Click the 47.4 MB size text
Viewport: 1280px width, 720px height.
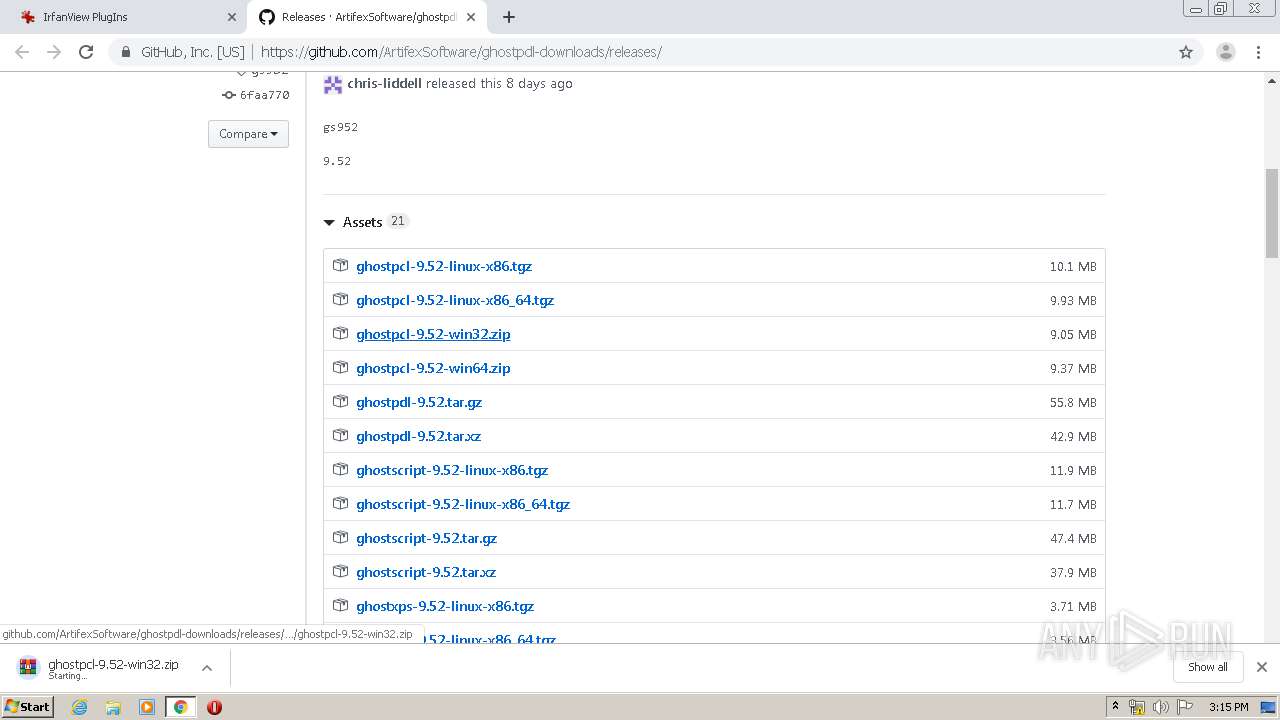pos(1073,538)
